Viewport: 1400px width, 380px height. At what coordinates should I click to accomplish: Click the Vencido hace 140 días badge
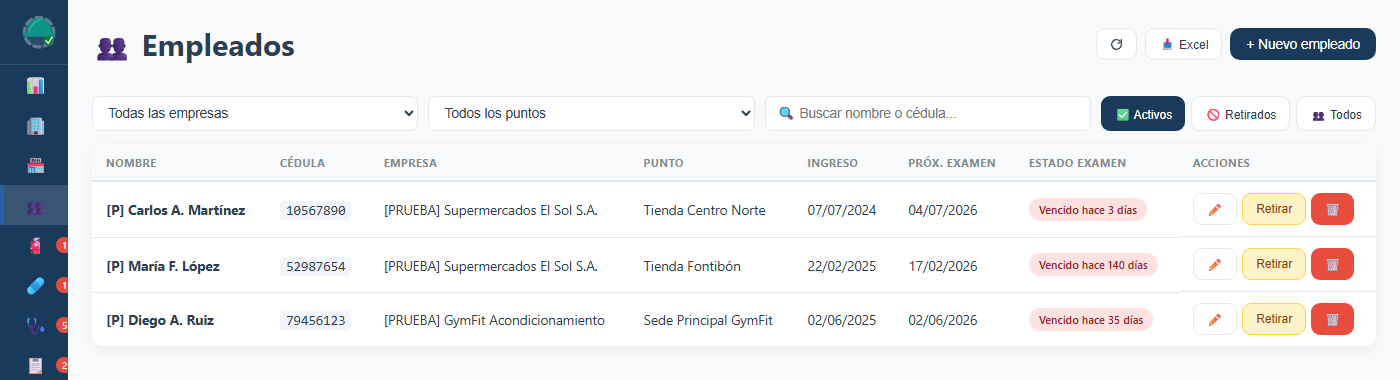pos(1093,265)
